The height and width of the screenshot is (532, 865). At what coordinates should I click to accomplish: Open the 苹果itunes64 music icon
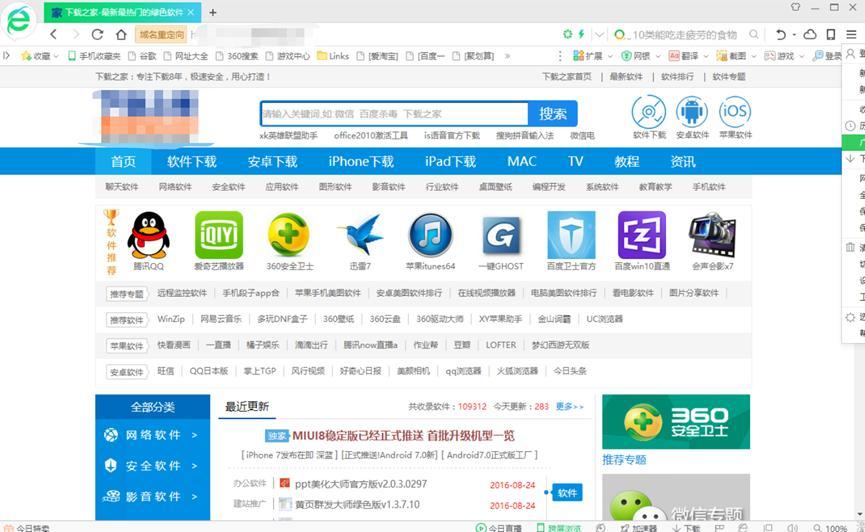430,235
